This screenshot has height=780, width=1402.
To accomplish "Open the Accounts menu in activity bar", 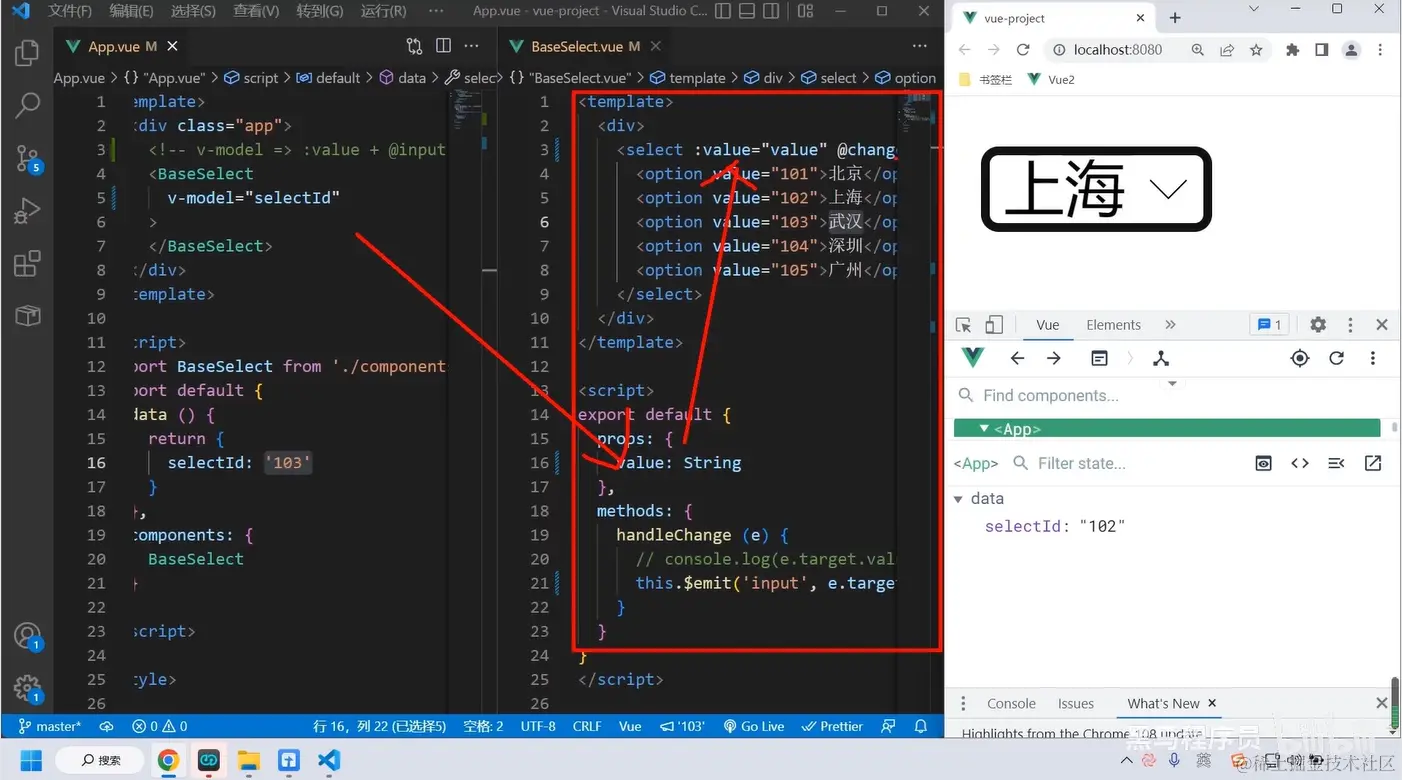I will (x=27, y=636).
